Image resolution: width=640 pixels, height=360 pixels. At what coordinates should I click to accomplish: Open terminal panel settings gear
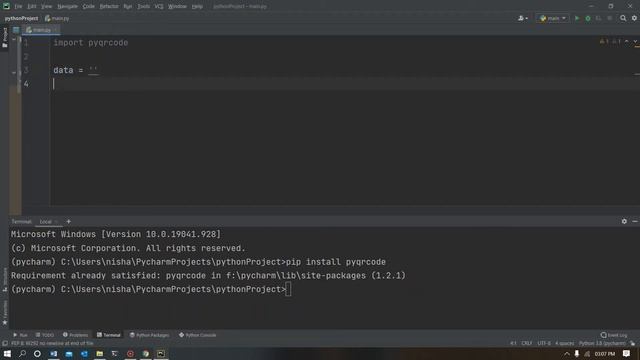(624, 221)
